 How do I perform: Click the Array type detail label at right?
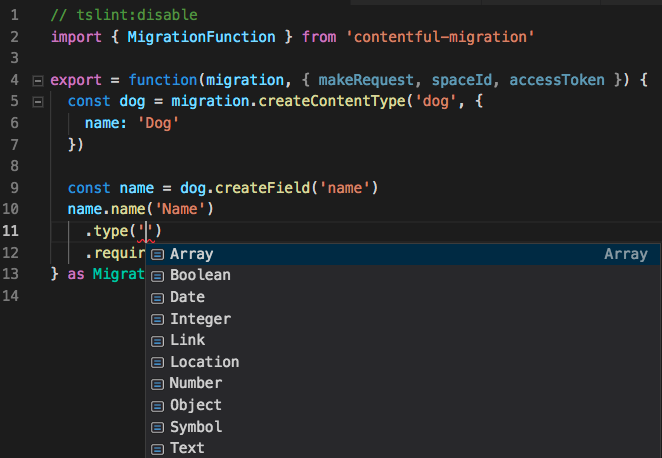tap(625, 254)
